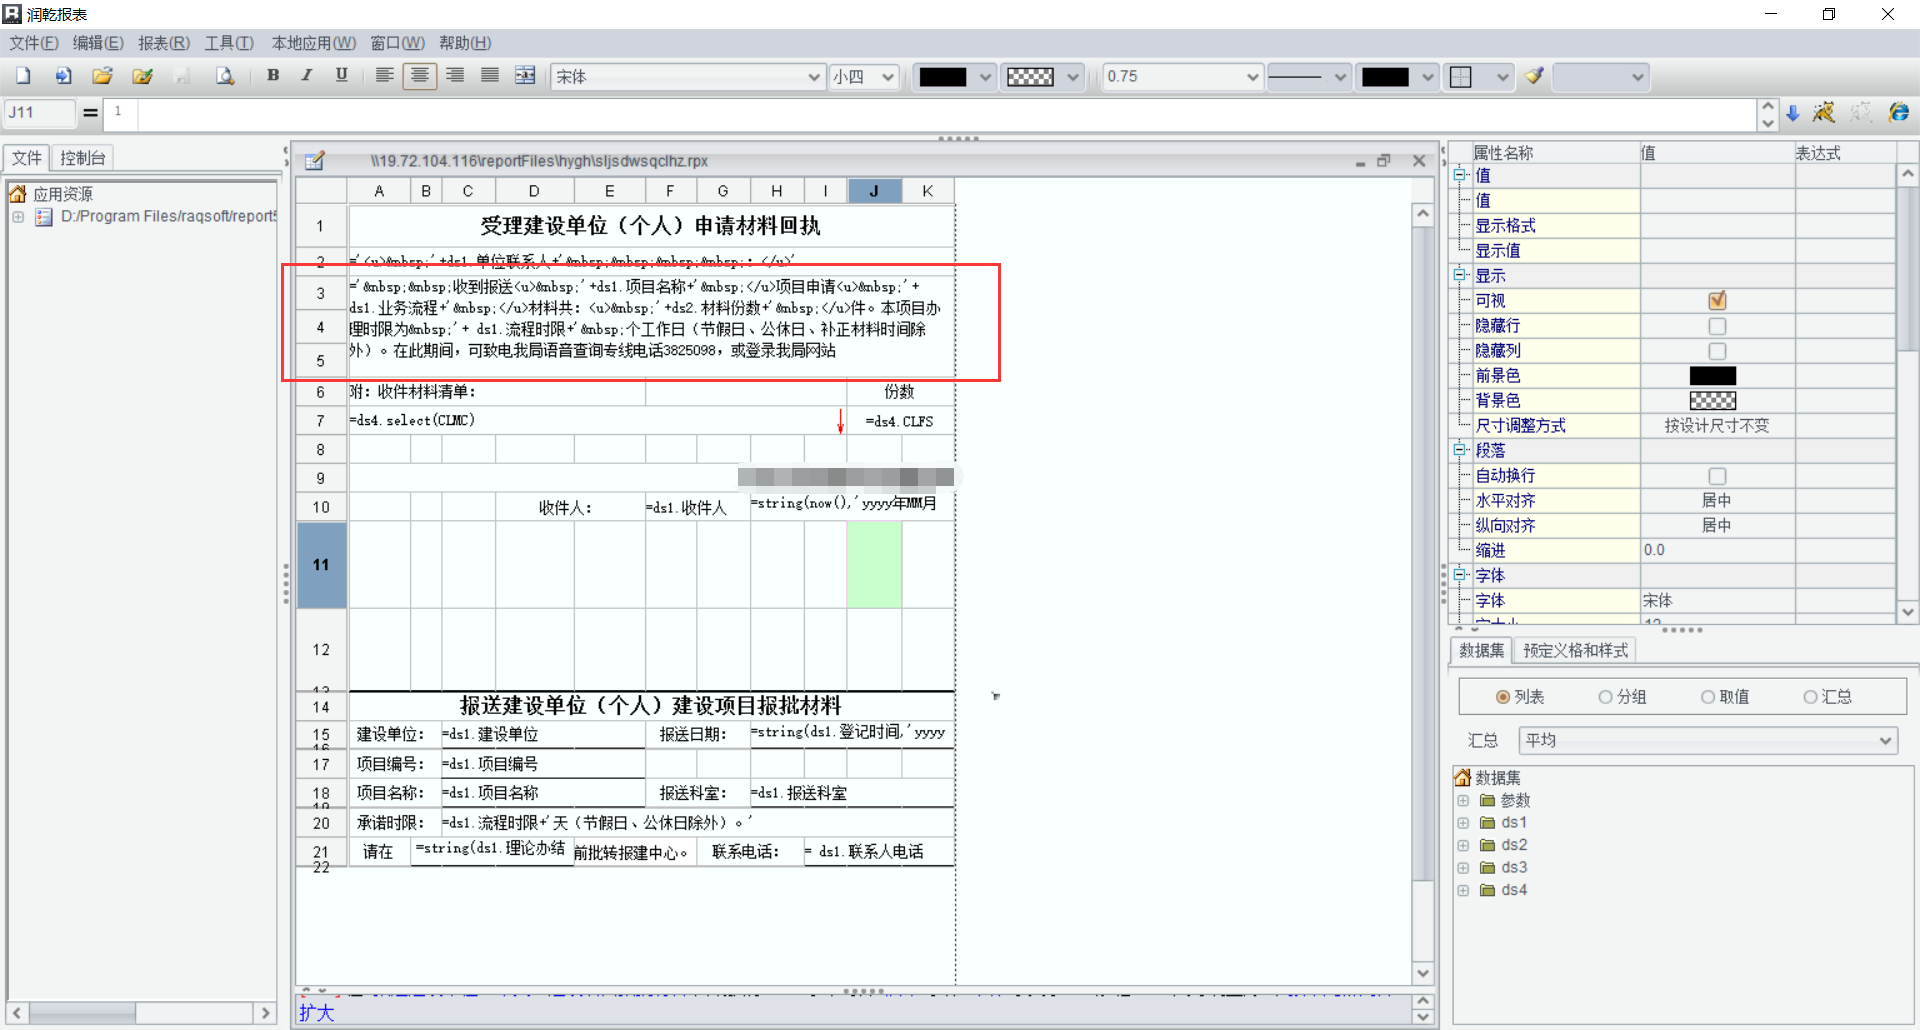Click the formula bar input field
Viewport: 1920px width, 1030px height.
(x=946, y=115)
